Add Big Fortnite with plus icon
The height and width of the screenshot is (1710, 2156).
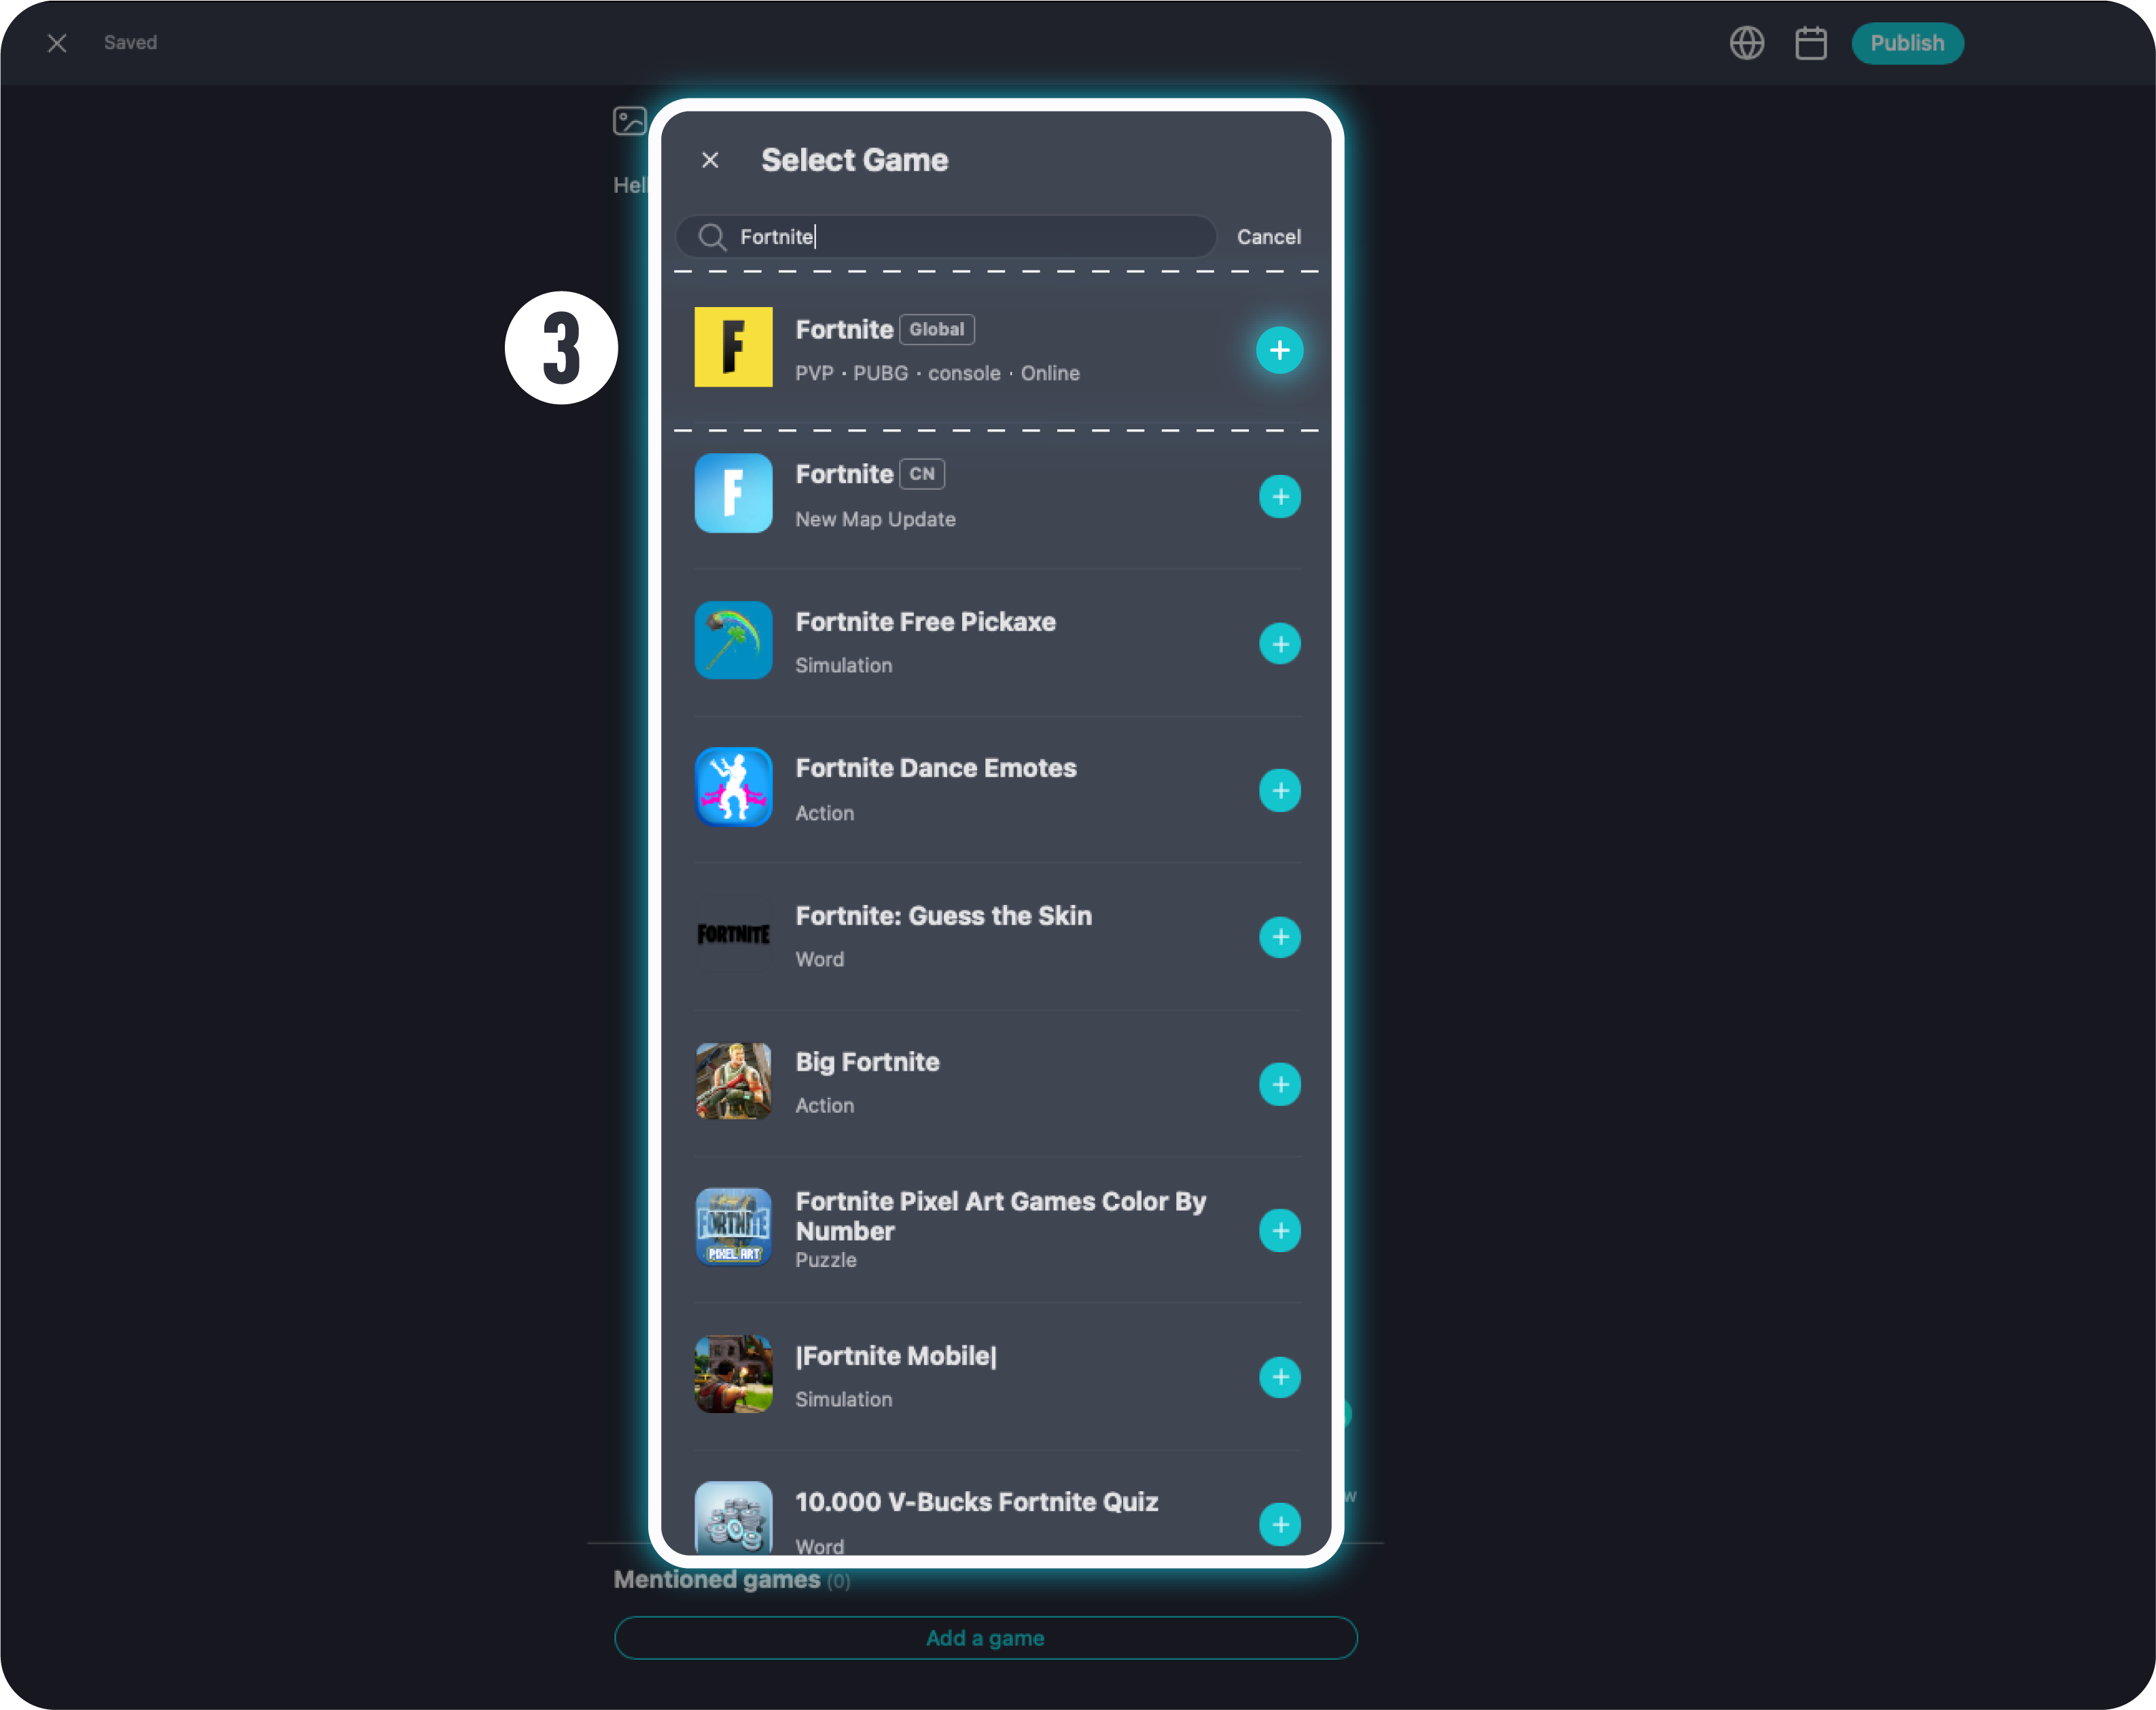[1279, 1084]
